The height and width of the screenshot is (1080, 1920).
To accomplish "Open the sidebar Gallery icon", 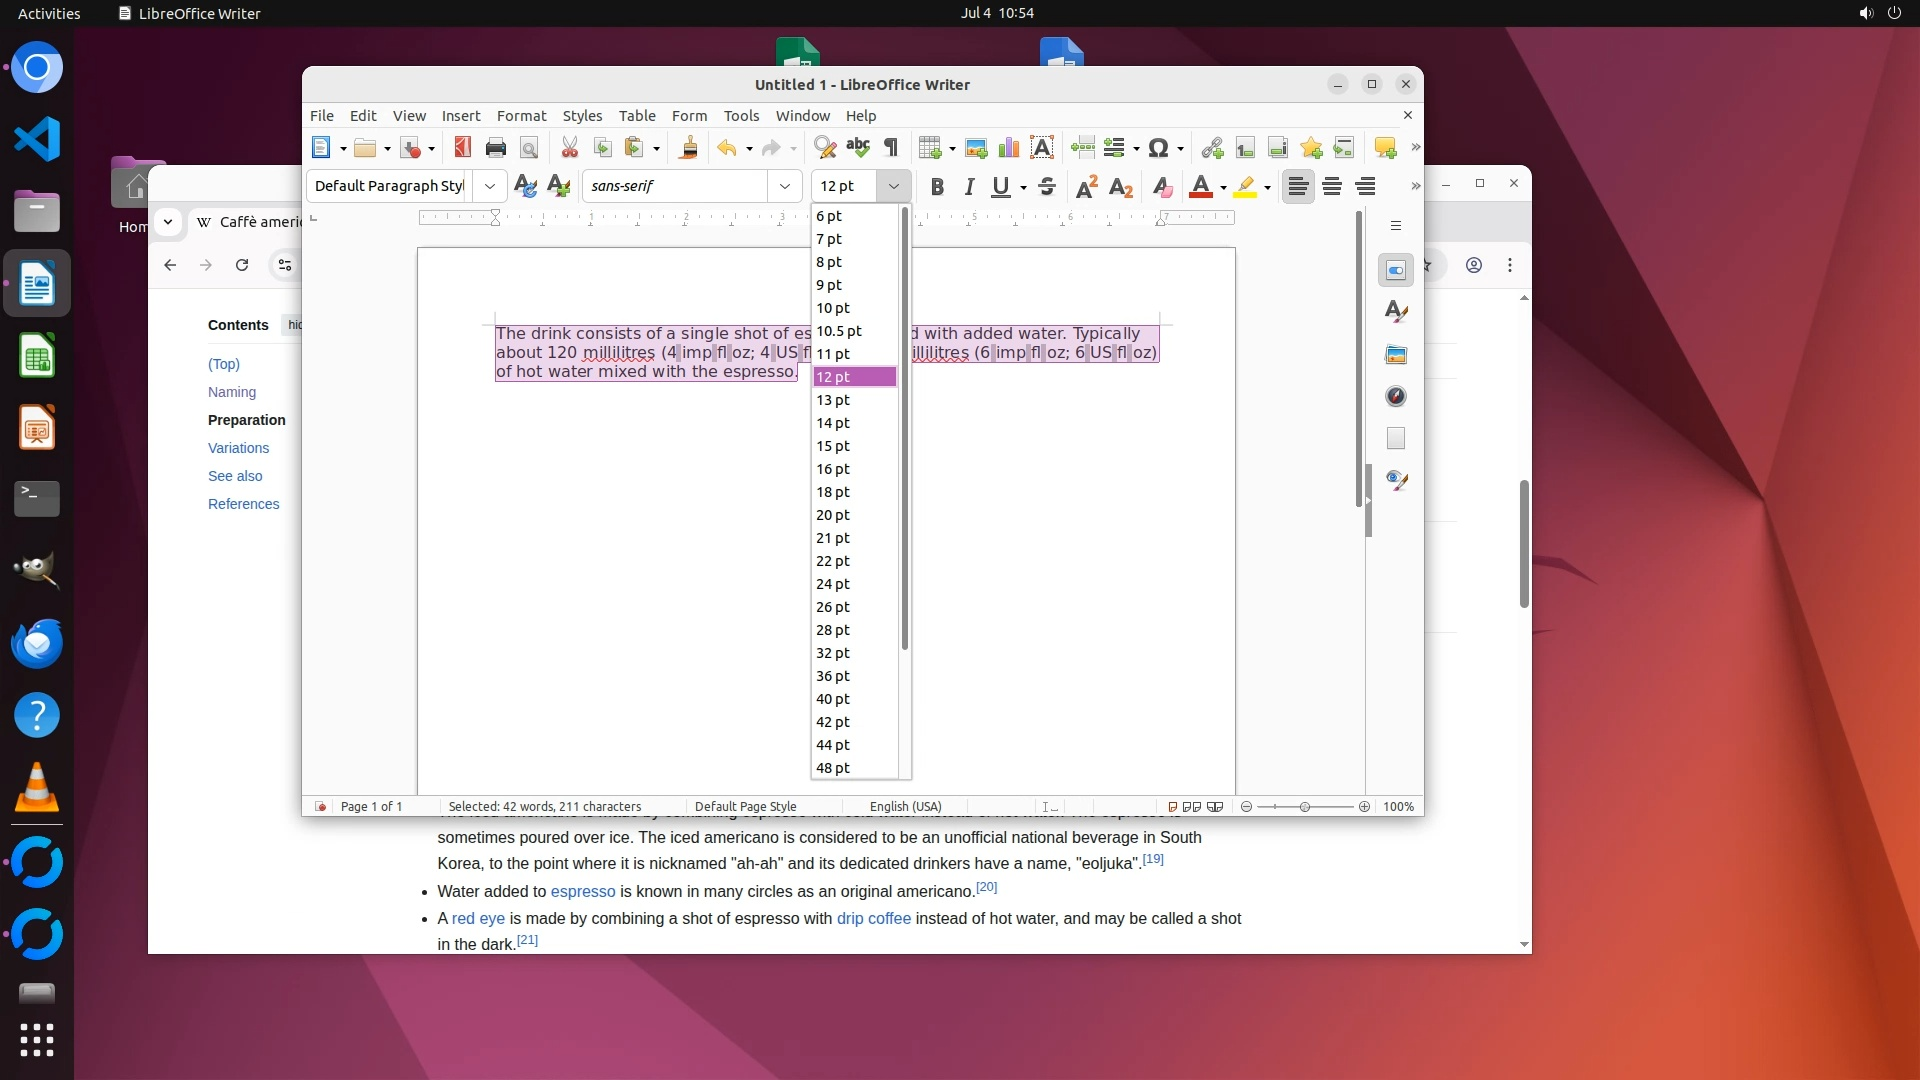I will 1396,354.
